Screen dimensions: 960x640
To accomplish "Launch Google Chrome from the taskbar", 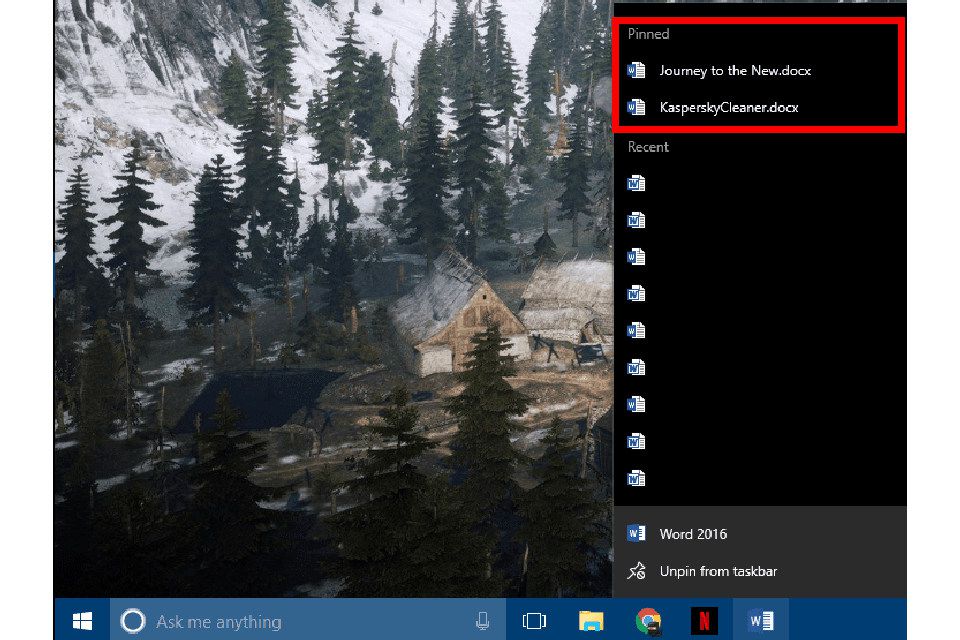I will coord(648,621).
